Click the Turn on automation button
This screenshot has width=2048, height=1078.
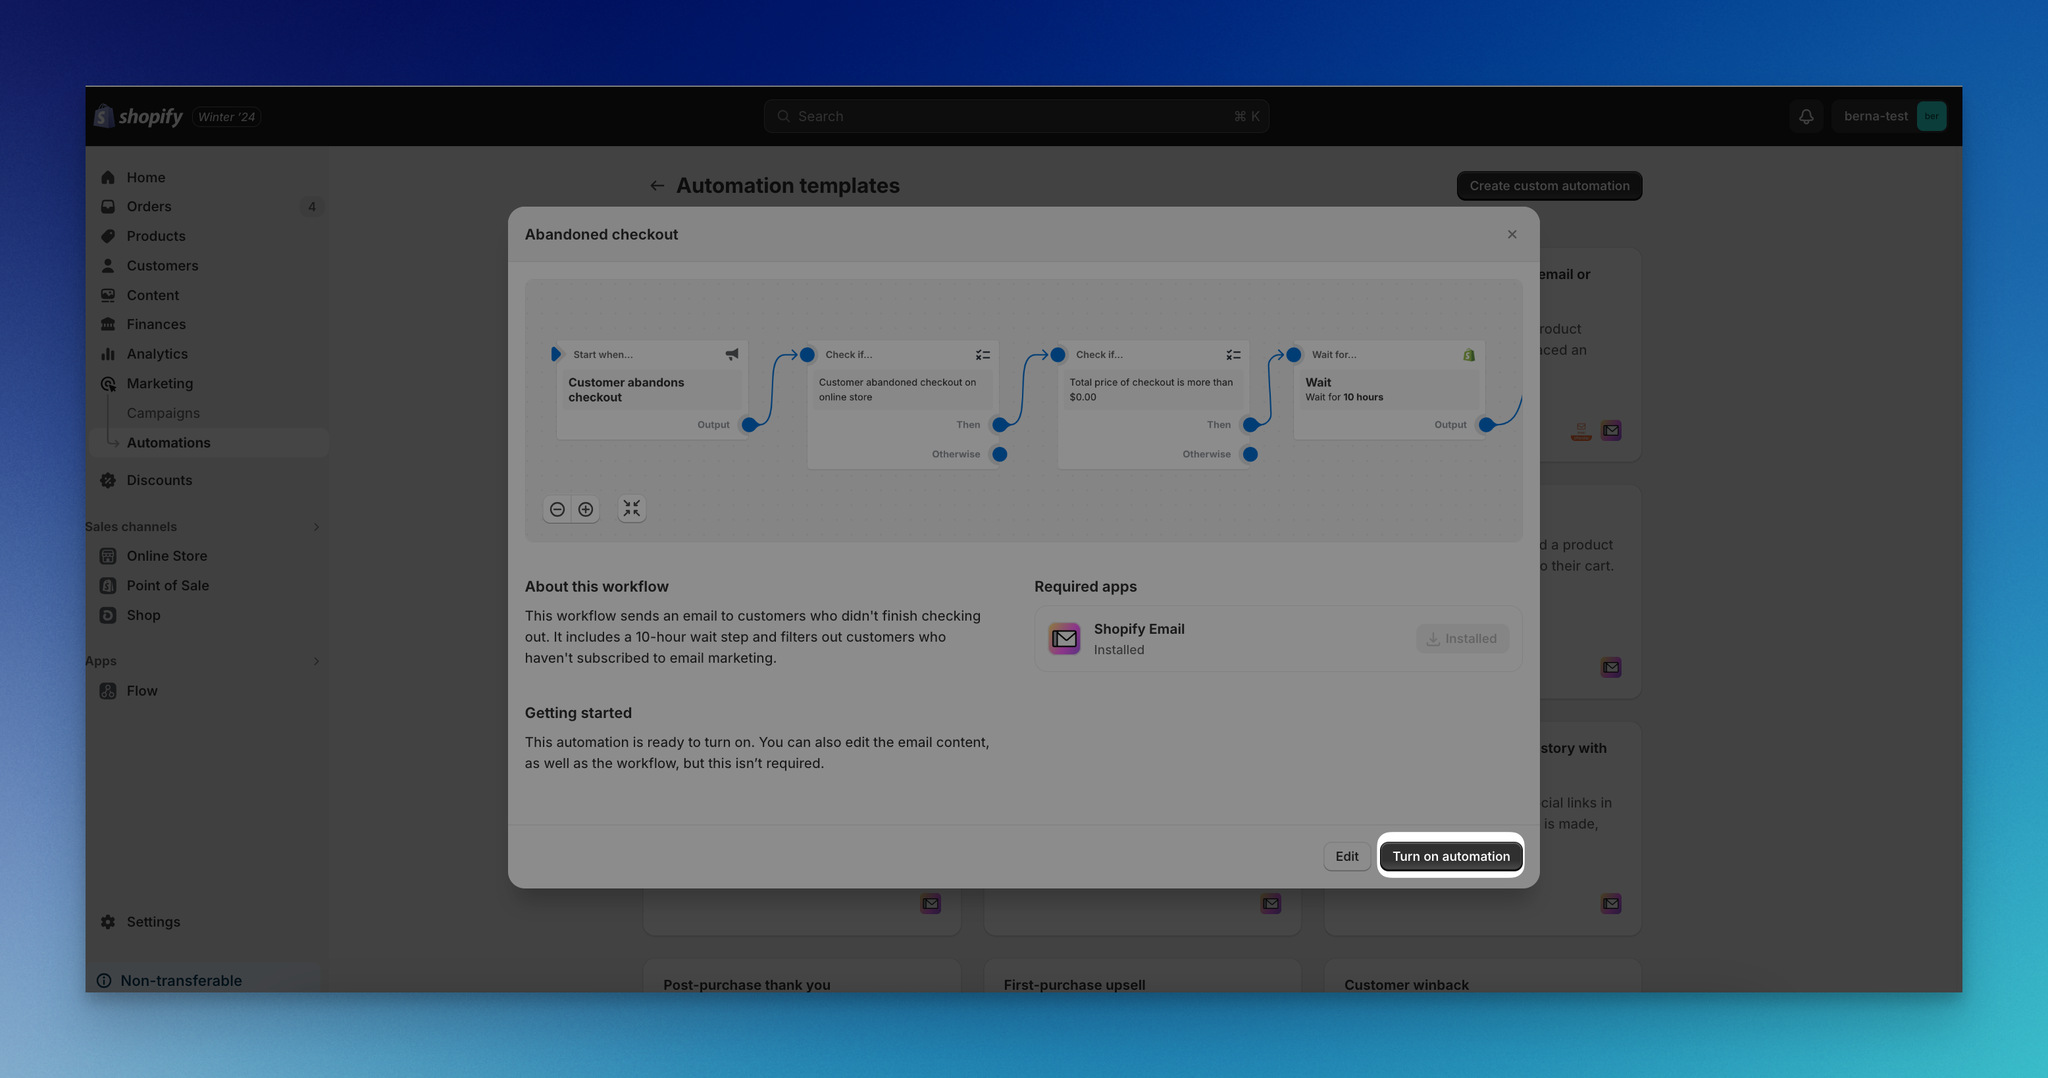[x=1451, y=856]
